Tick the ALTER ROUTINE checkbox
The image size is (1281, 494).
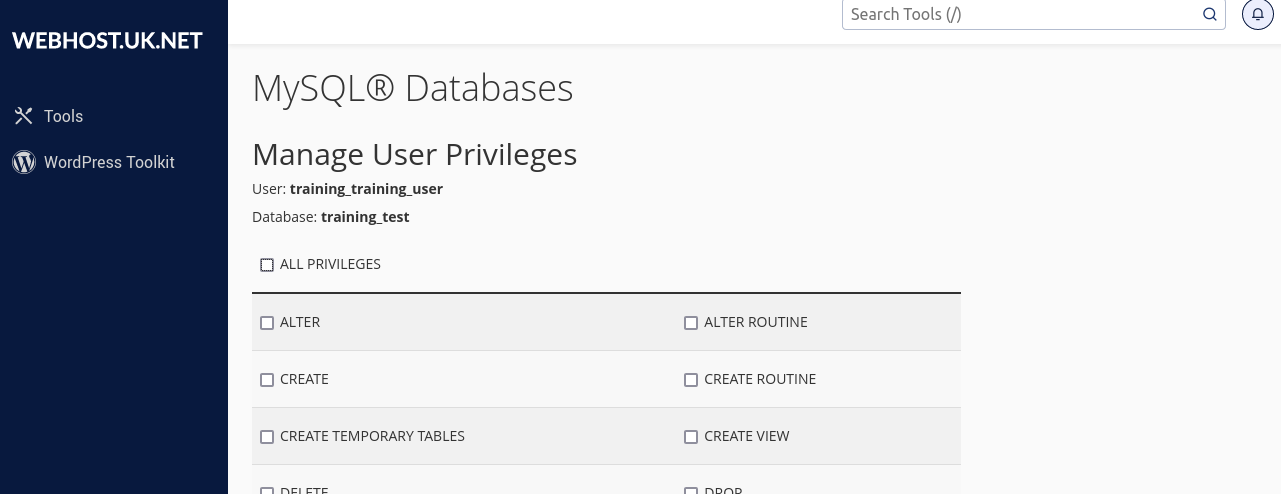tap(691, 323)
